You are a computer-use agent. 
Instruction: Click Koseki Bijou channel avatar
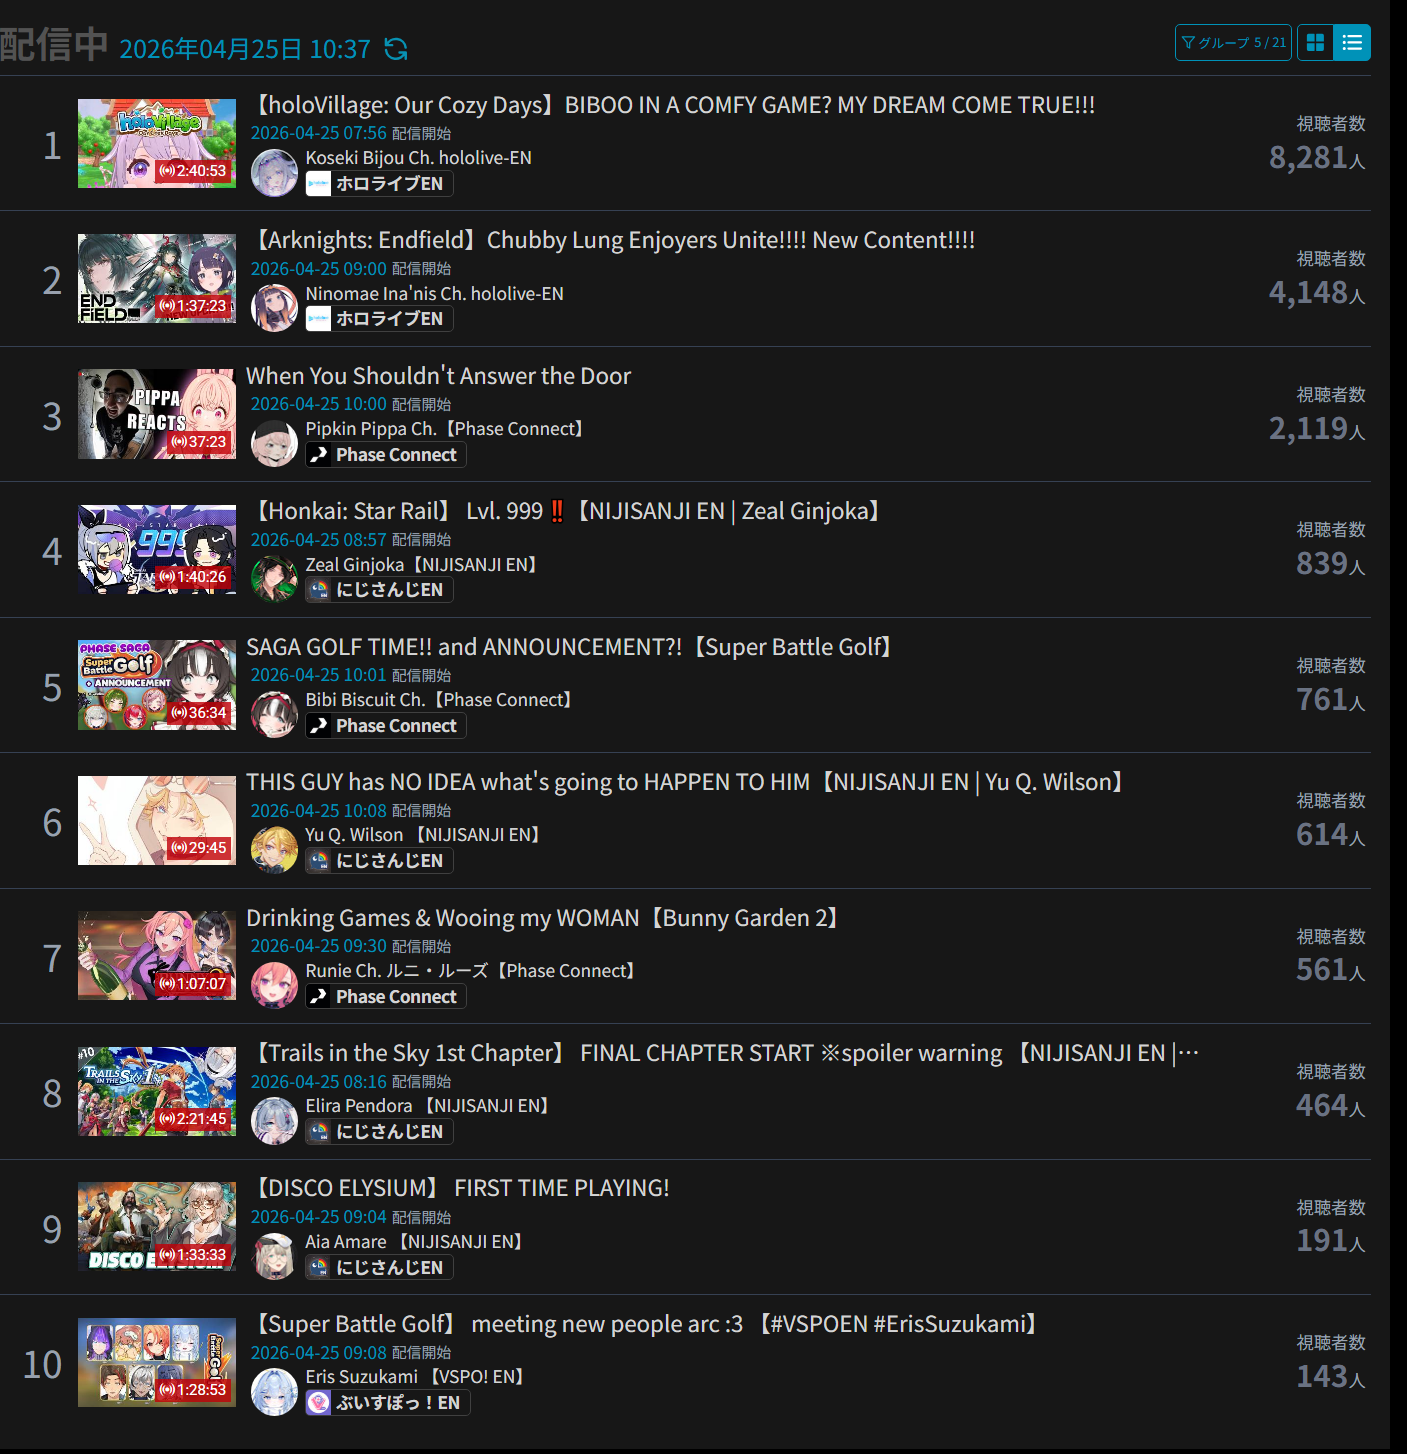[274, 173]
